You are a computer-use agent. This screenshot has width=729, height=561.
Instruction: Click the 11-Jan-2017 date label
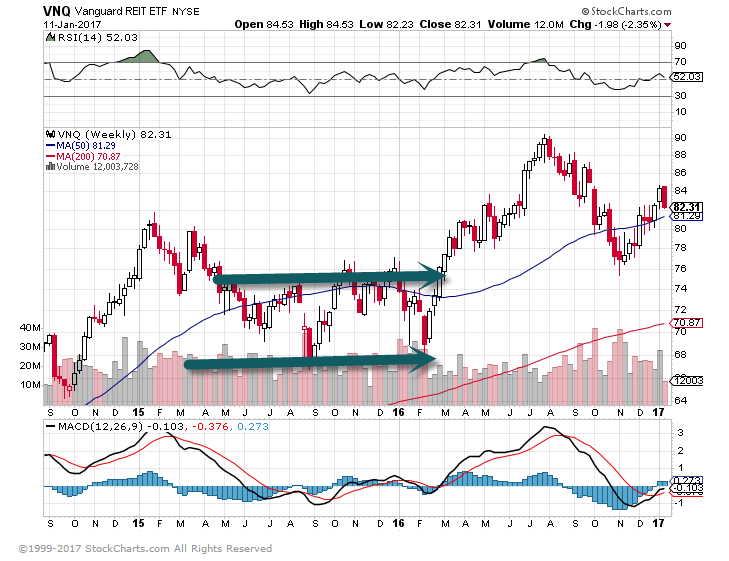point(72,24)
